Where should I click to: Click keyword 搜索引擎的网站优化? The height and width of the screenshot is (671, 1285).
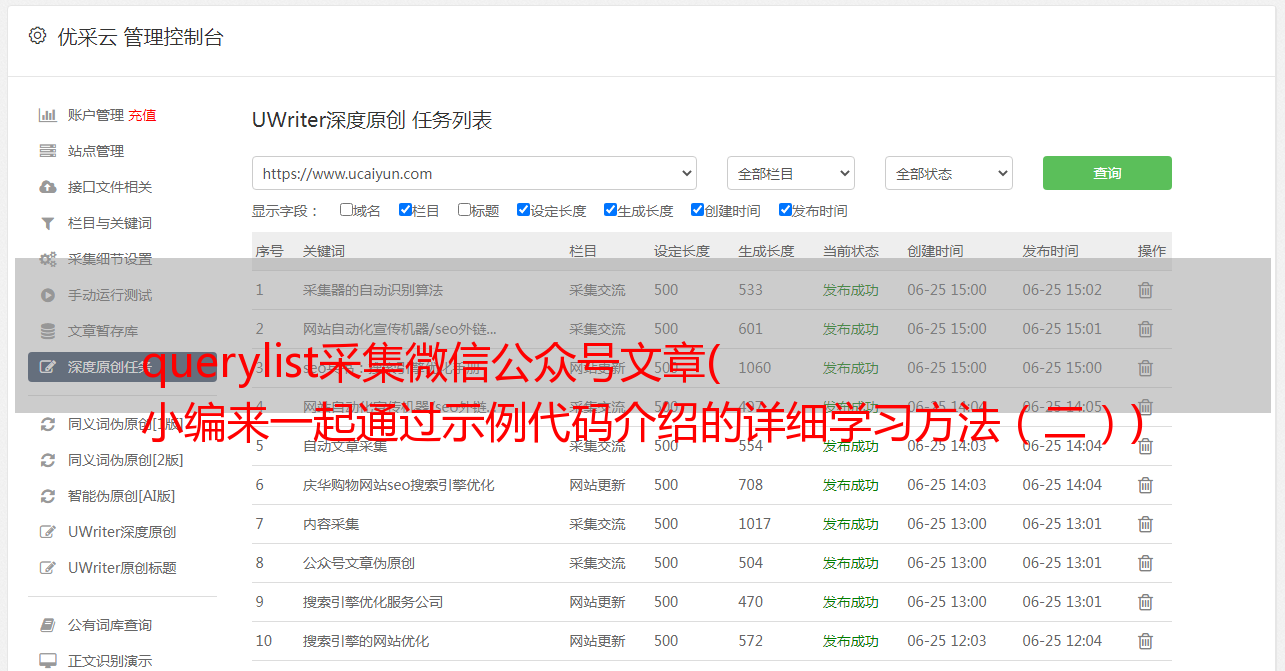[x=366, y=641]
